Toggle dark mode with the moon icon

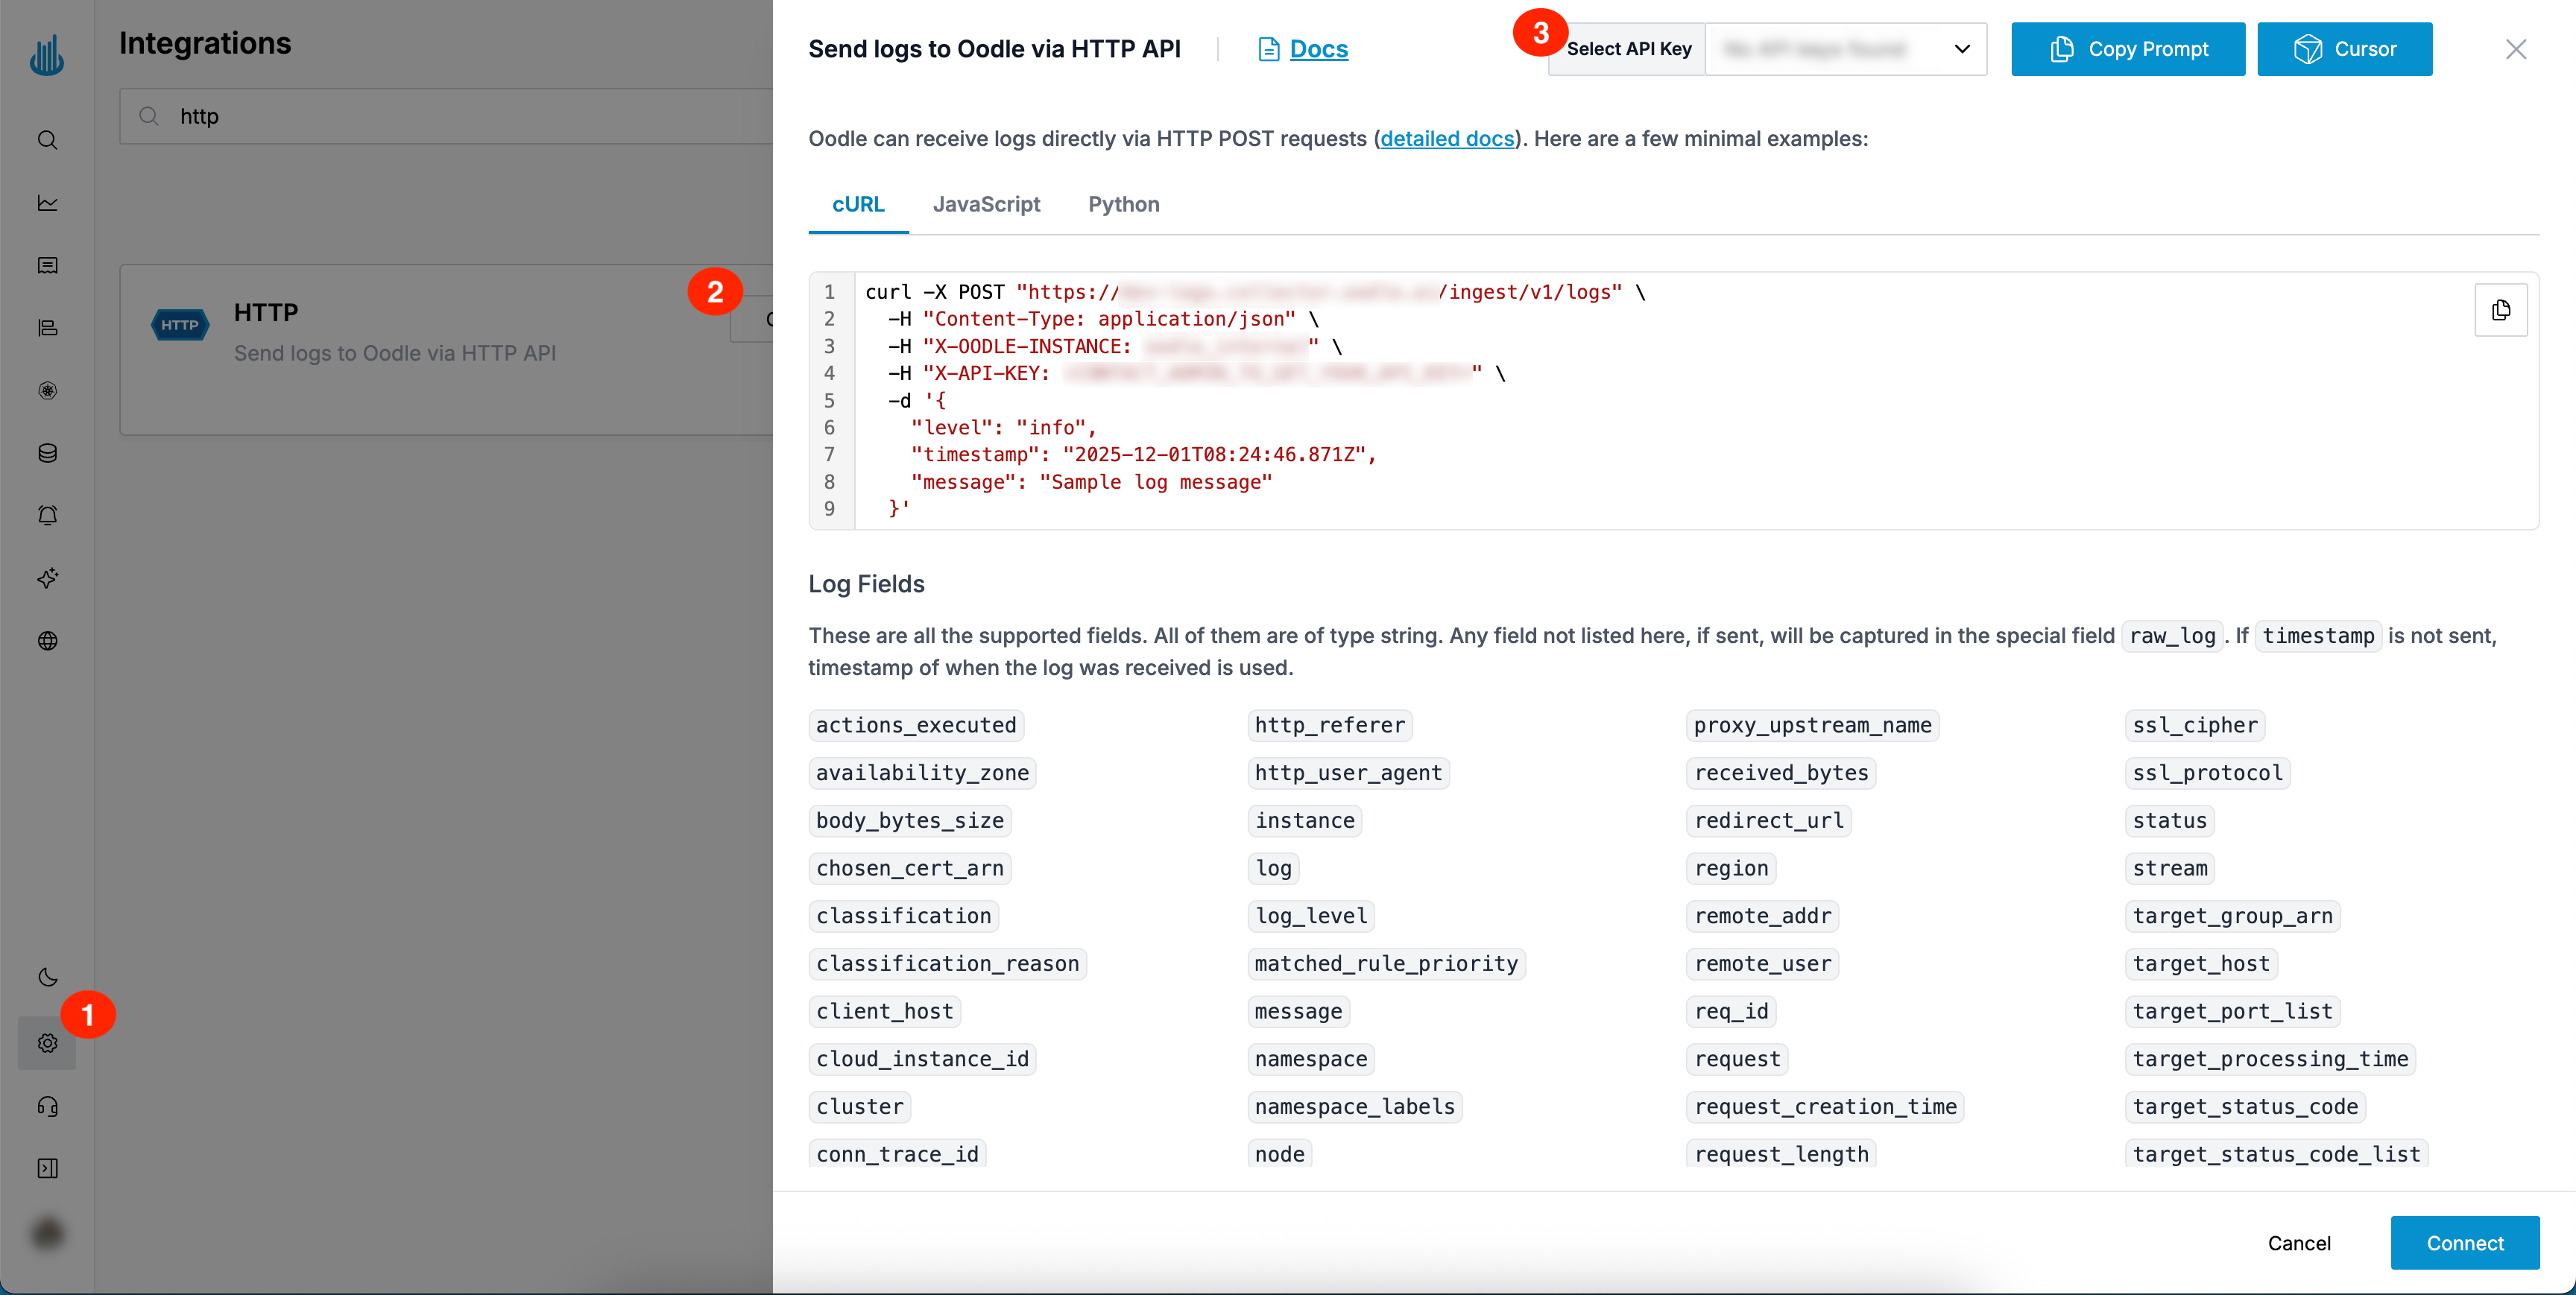47,977
